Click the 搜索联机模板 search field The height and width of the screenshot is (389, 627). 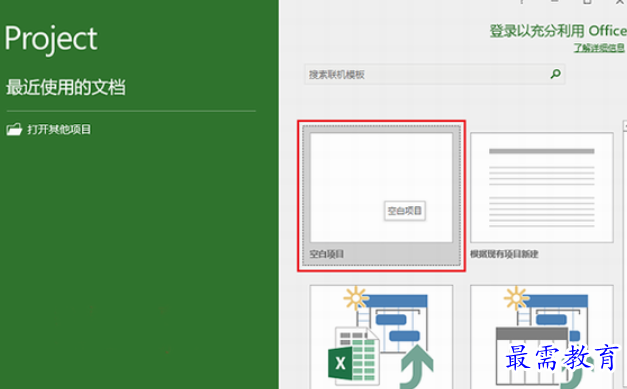pos(434,74)
